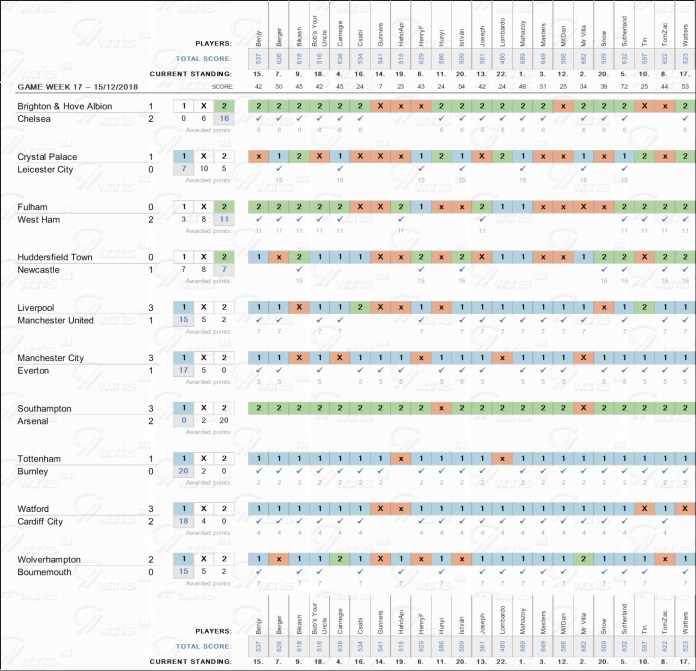
Task: Click the Game Week 17 – 15/12/2018 heading
Action: [76, 87]
